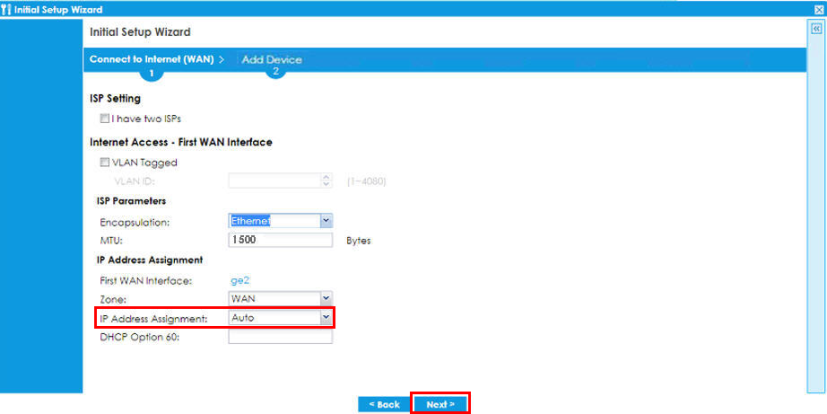Proceed with the Next button
The height and width of the screenshot is (414, 827).
tap(440, 404)
